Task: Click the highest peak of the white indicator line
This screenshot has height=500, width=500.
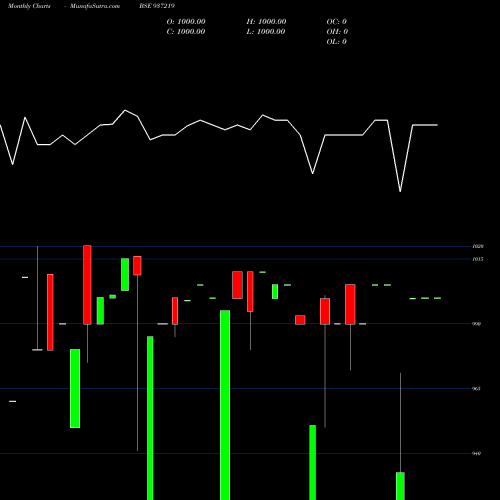Action: [x=125, y=110]
